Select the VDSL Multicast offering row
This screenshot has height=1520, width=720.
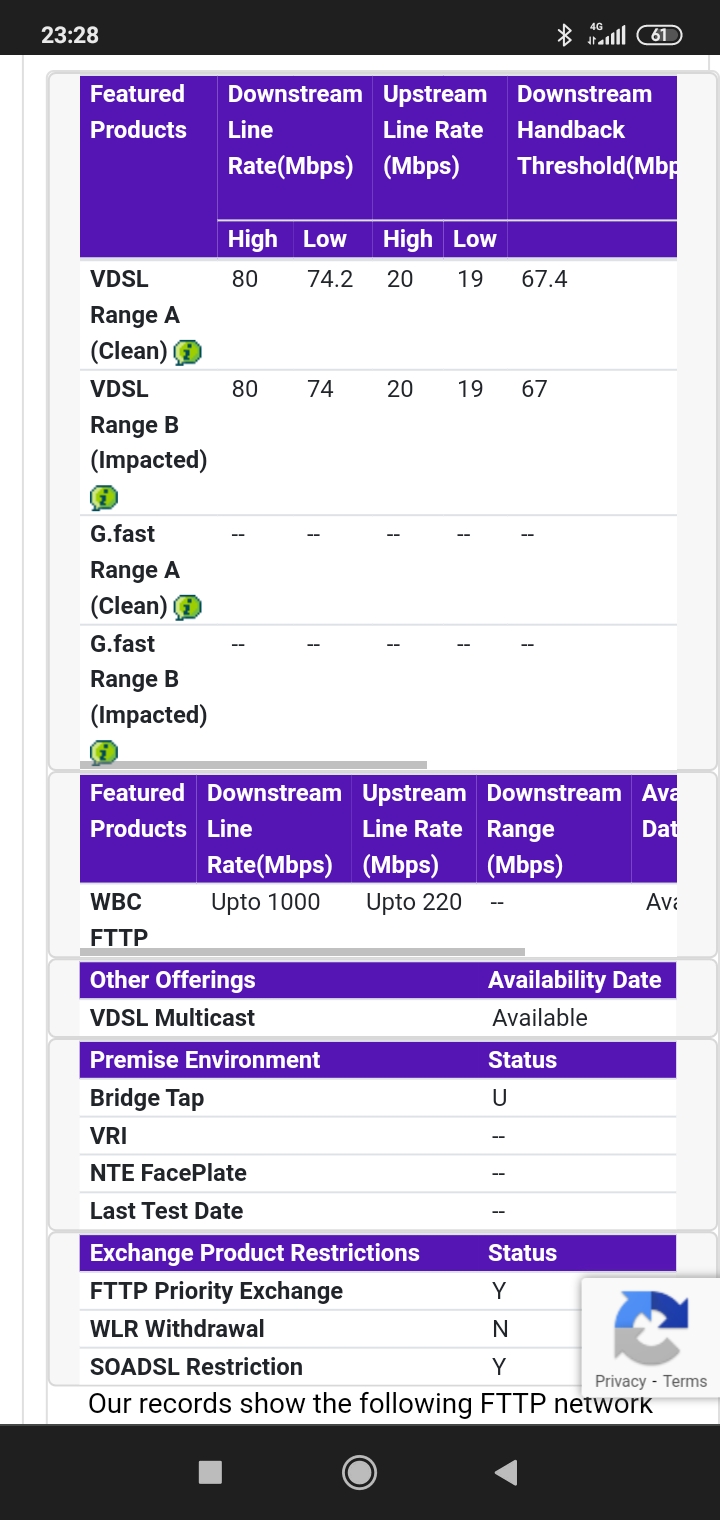pyautogui.click(x=300, y=1017)
